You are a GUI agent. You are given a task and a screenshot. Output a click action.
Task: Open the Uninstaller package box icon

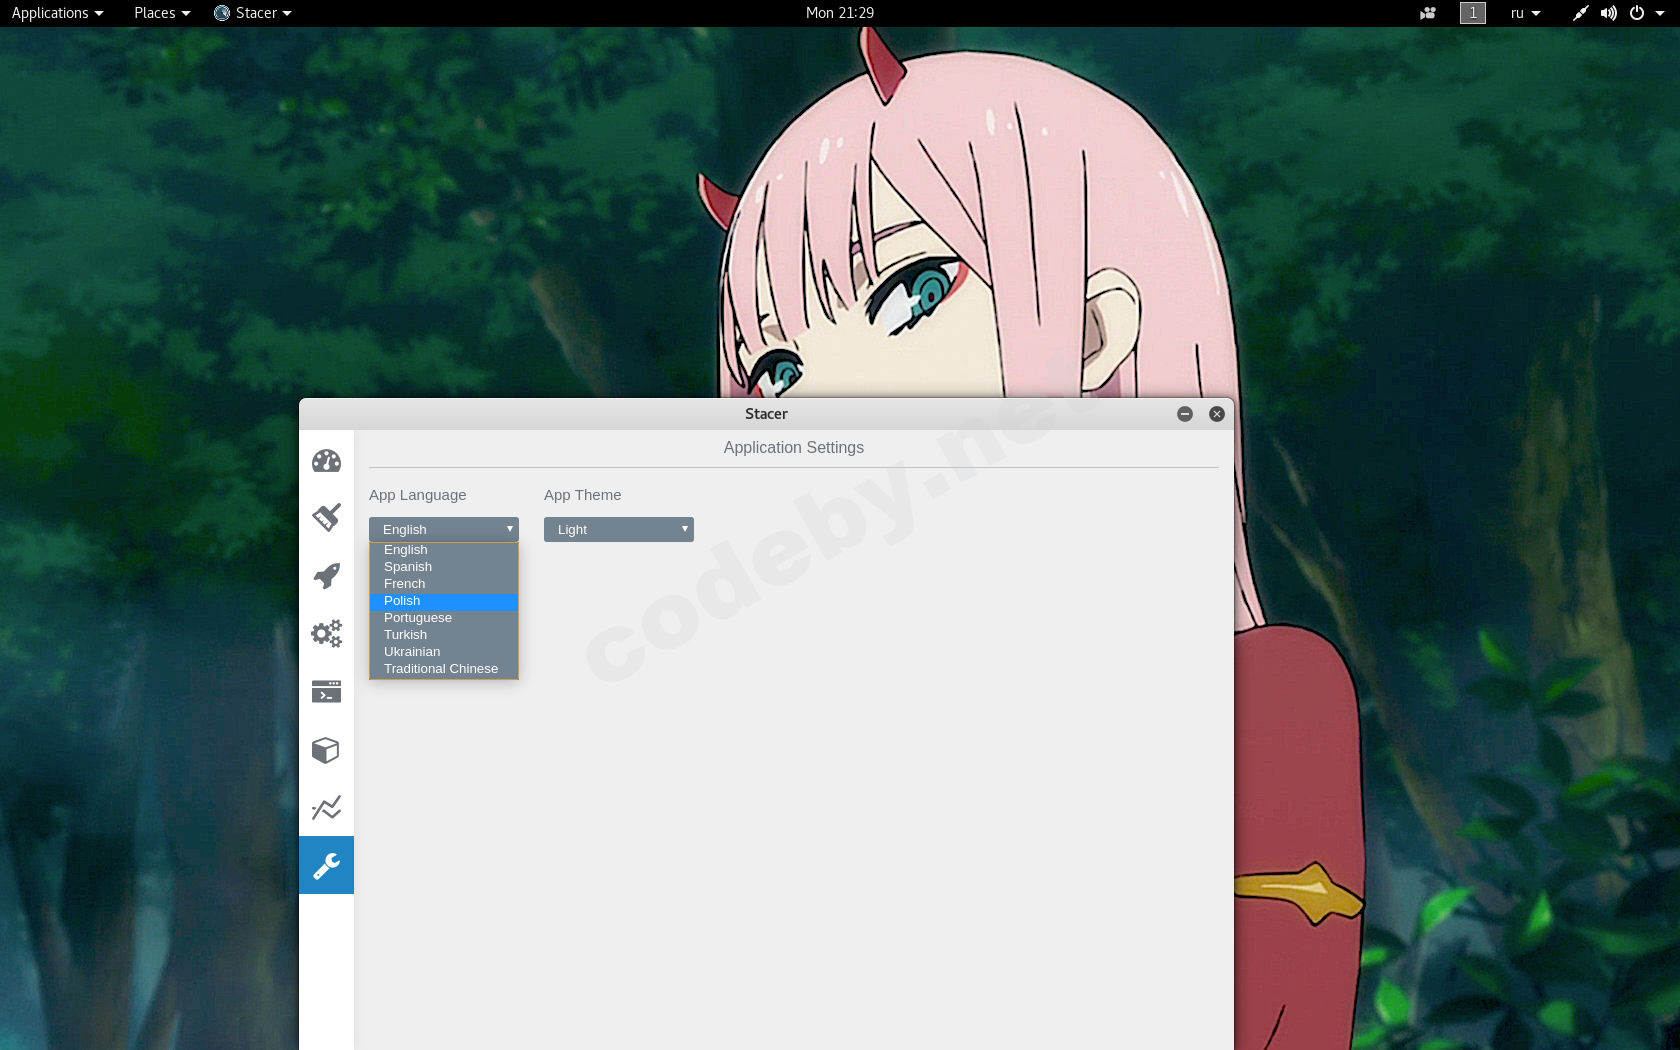coord(326,750)
